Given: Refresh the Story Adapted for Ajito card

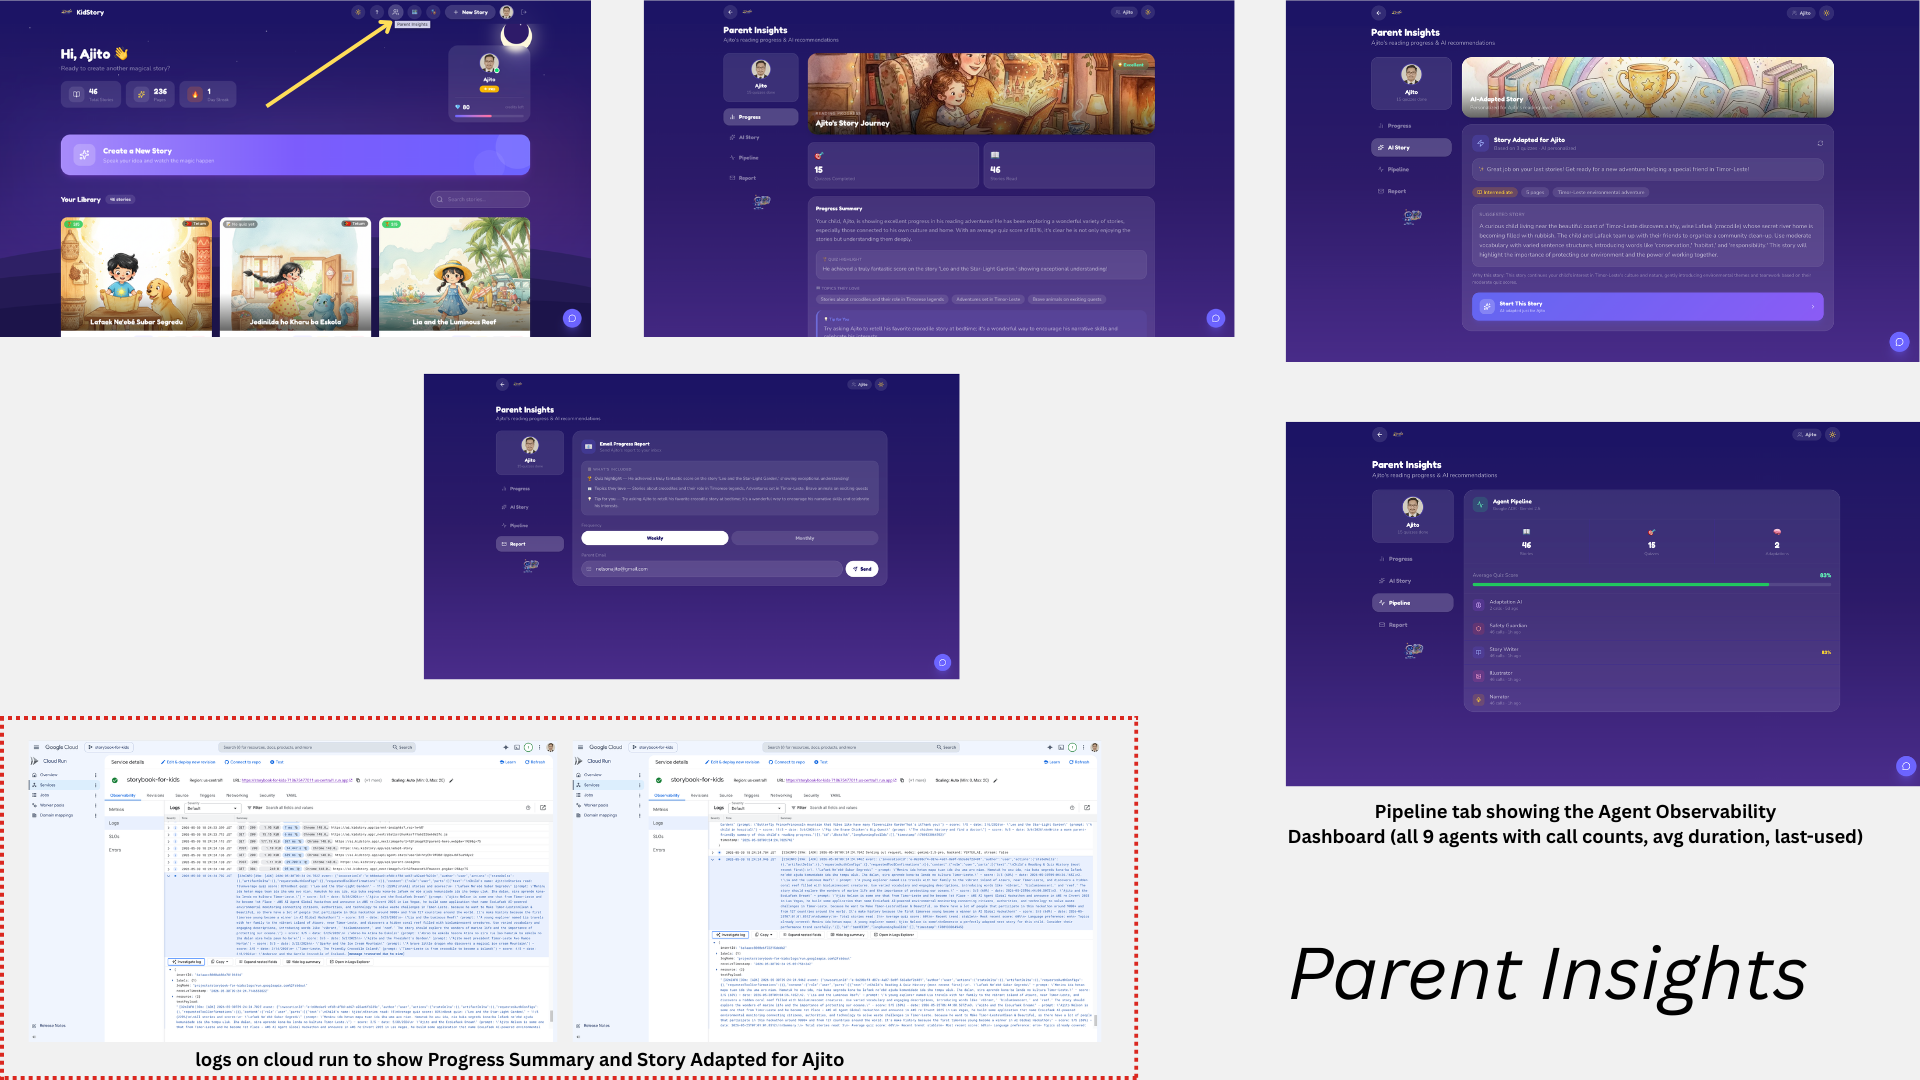Looking at the screenshot, I should pos(1820,143).
